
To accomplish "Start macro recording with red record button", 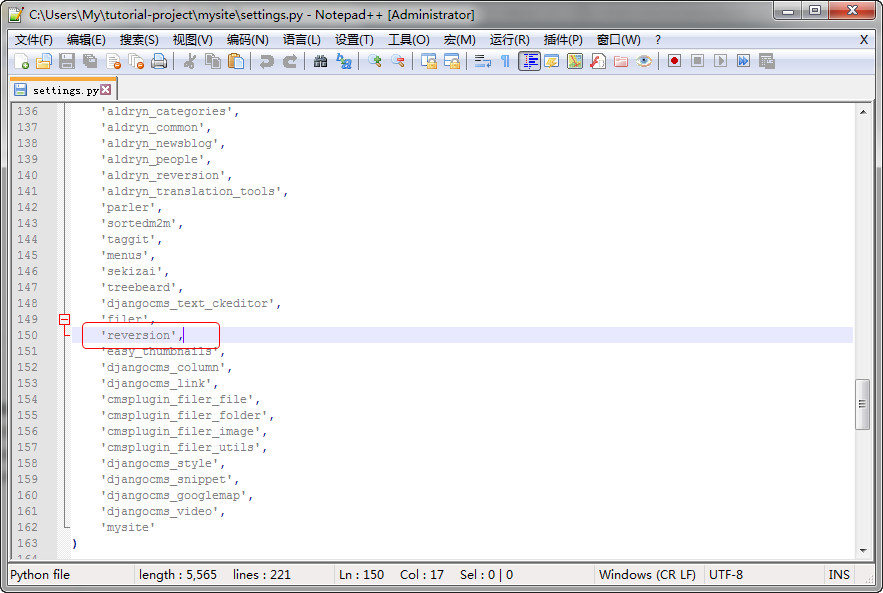I will 674,61.
